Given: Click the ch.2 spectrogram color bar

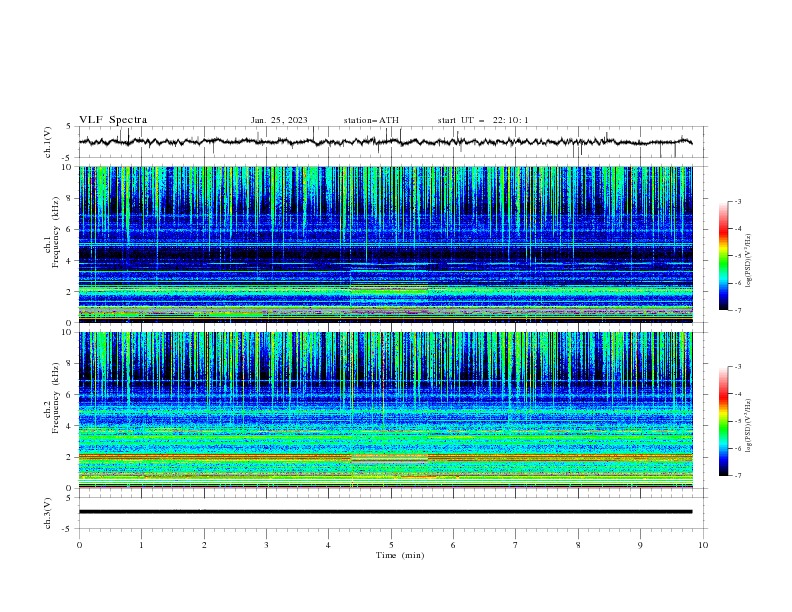Looking at the screenshot, I should (x=723, y=421).
